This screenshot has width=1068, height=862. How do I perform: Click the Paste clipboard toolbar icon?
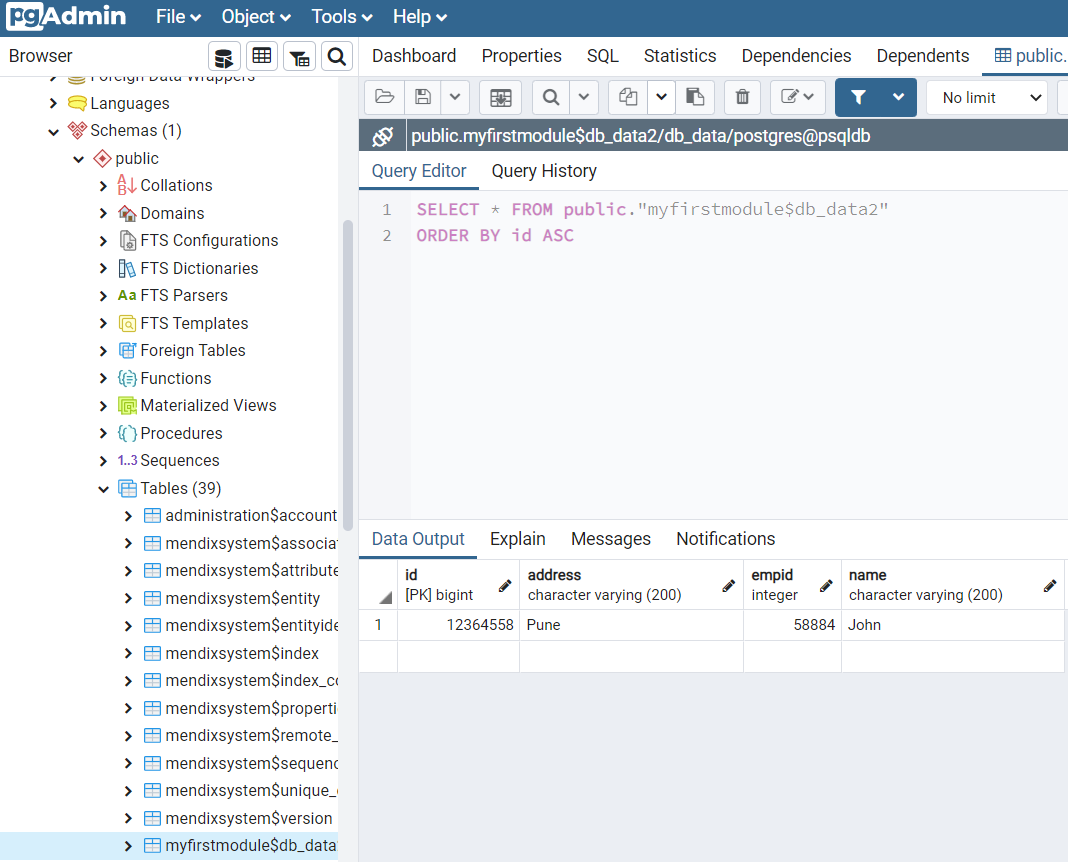point(695,97)
